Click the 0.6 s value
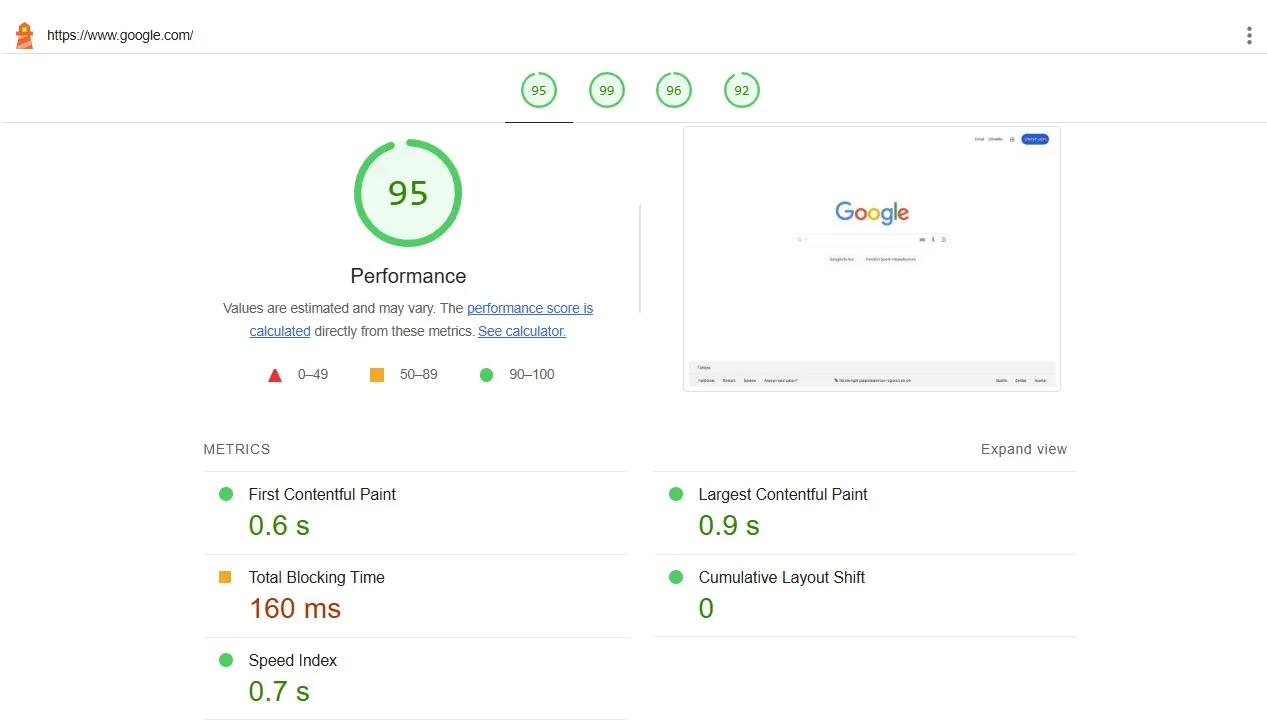 pos(279,525)
